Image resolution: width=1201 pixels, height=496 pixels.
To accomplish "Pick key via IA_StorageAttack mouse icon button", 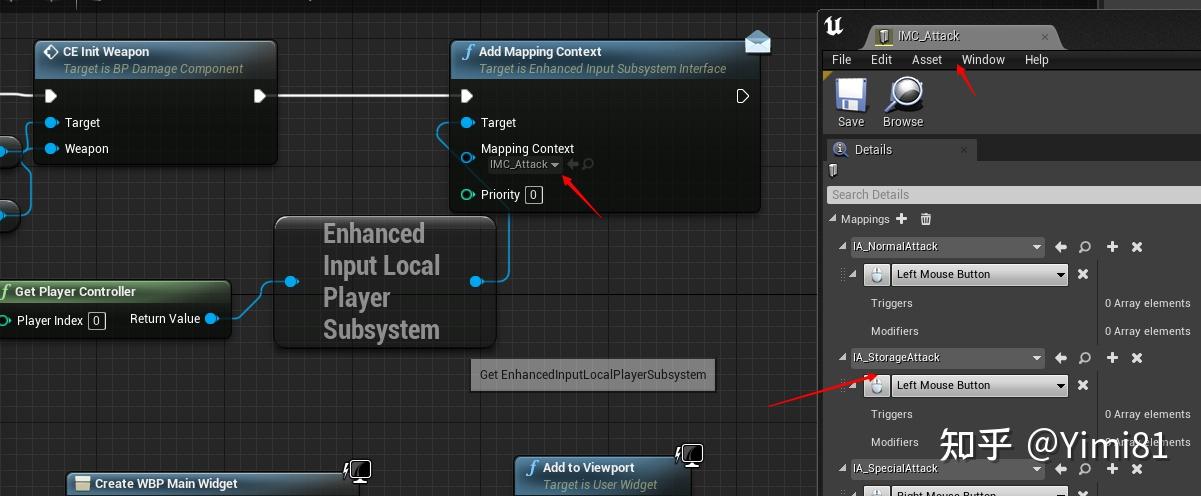I will point(876,385).
